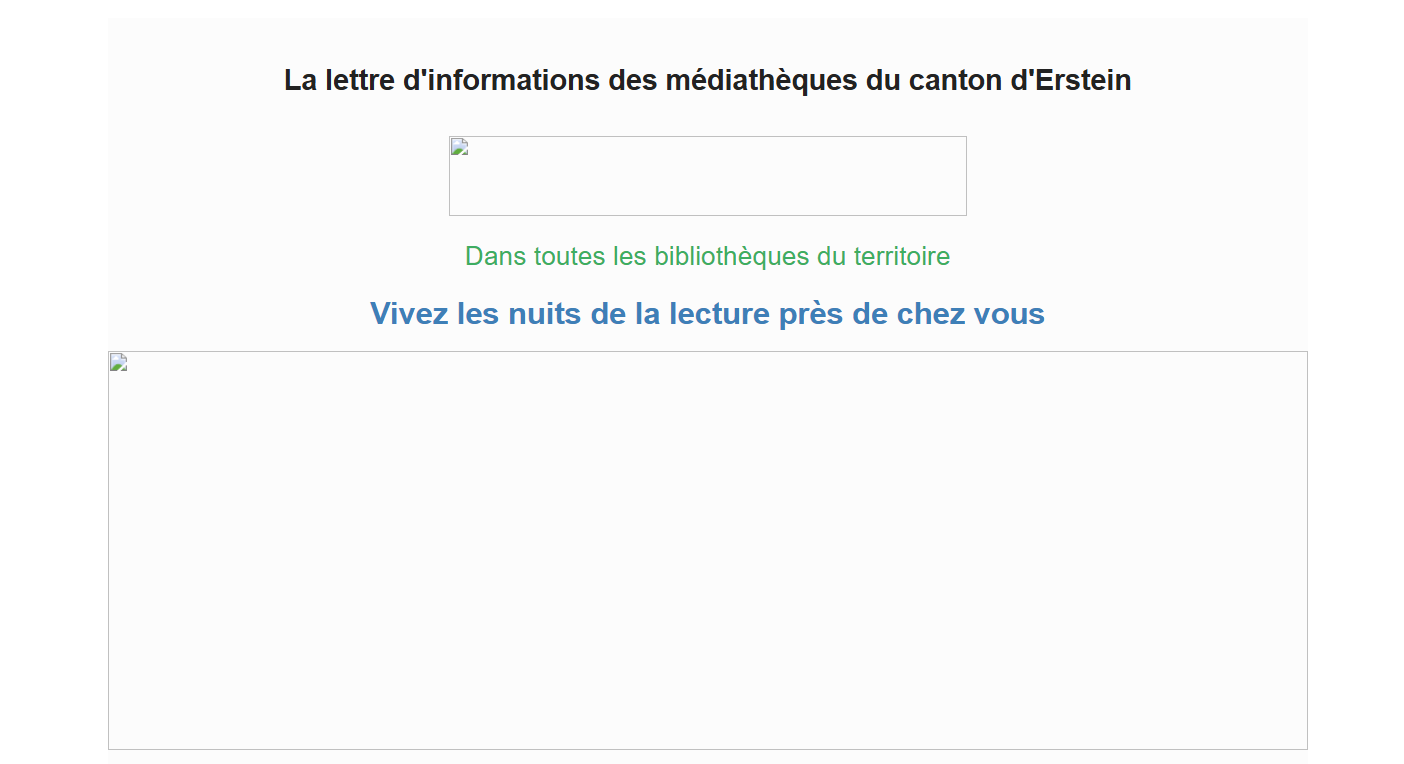Screen dimensions: 1404x764
Task: Click the broken image icon of large lower image
Action: pyautogui.click(x=119, y=362)
